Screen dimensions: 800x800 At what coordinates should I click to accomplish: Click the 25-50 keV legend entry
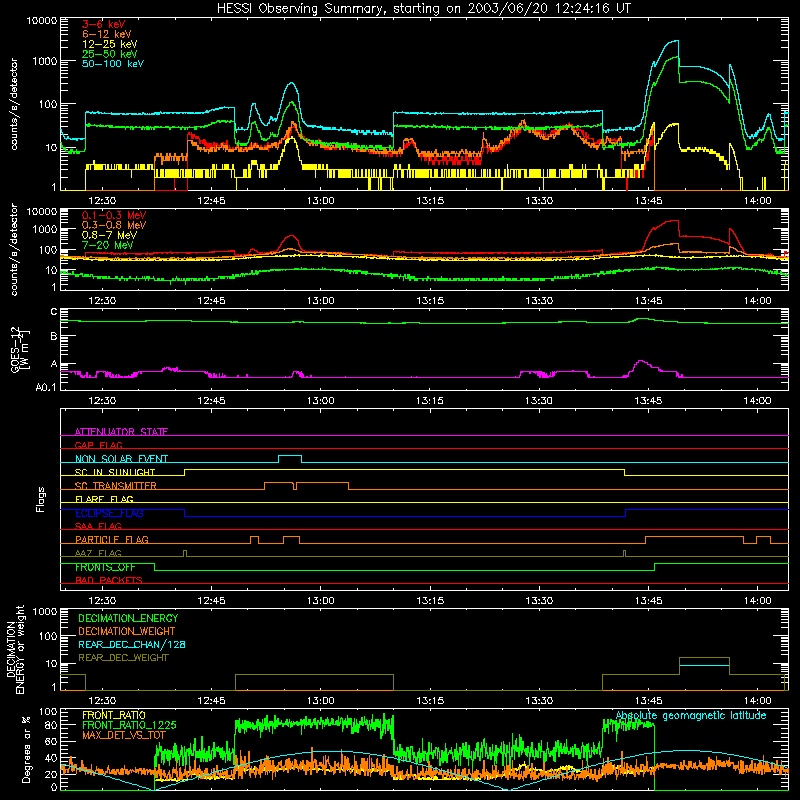point(110,54)
